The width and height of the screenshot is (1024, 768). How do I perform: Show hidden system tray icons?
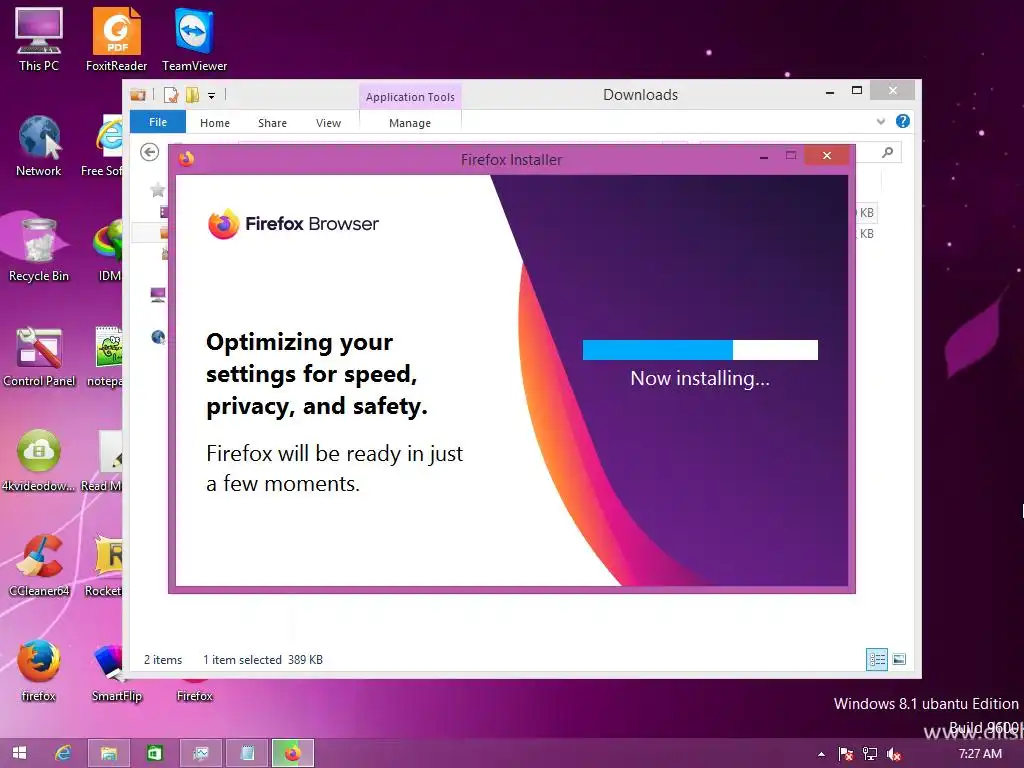pos(821,754)
